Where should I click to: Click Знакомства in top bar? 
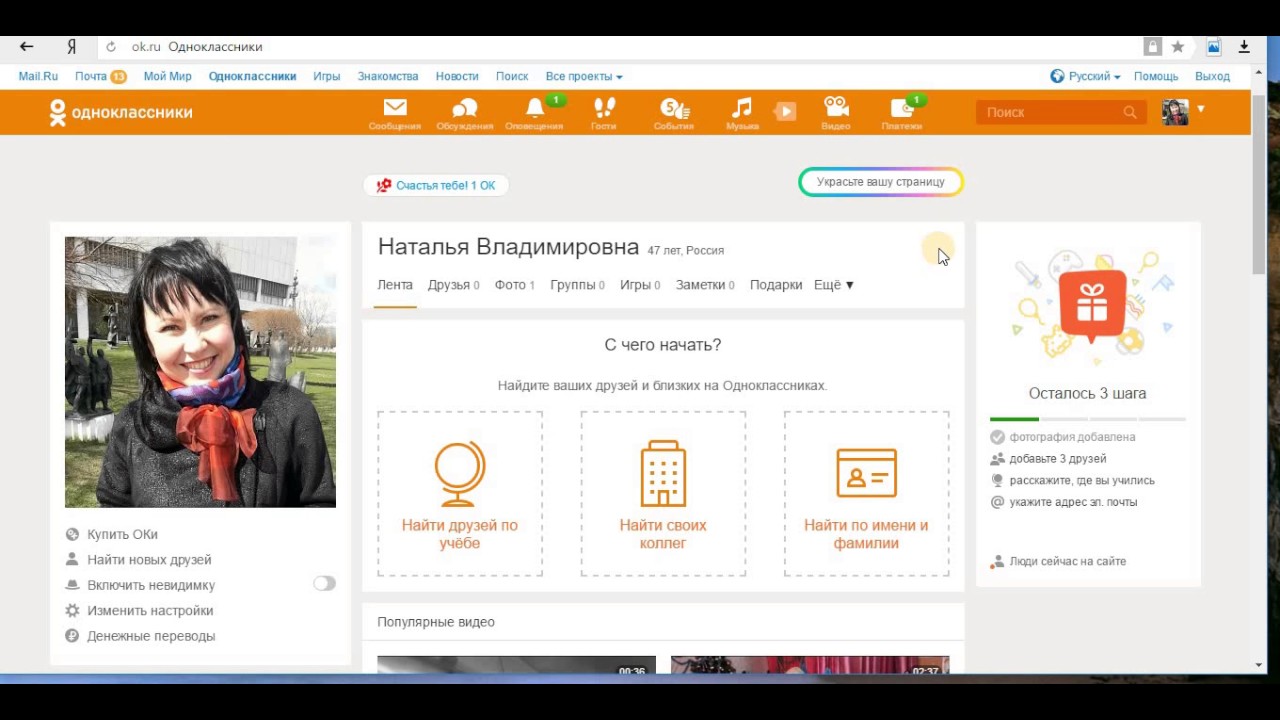(388, 76)
